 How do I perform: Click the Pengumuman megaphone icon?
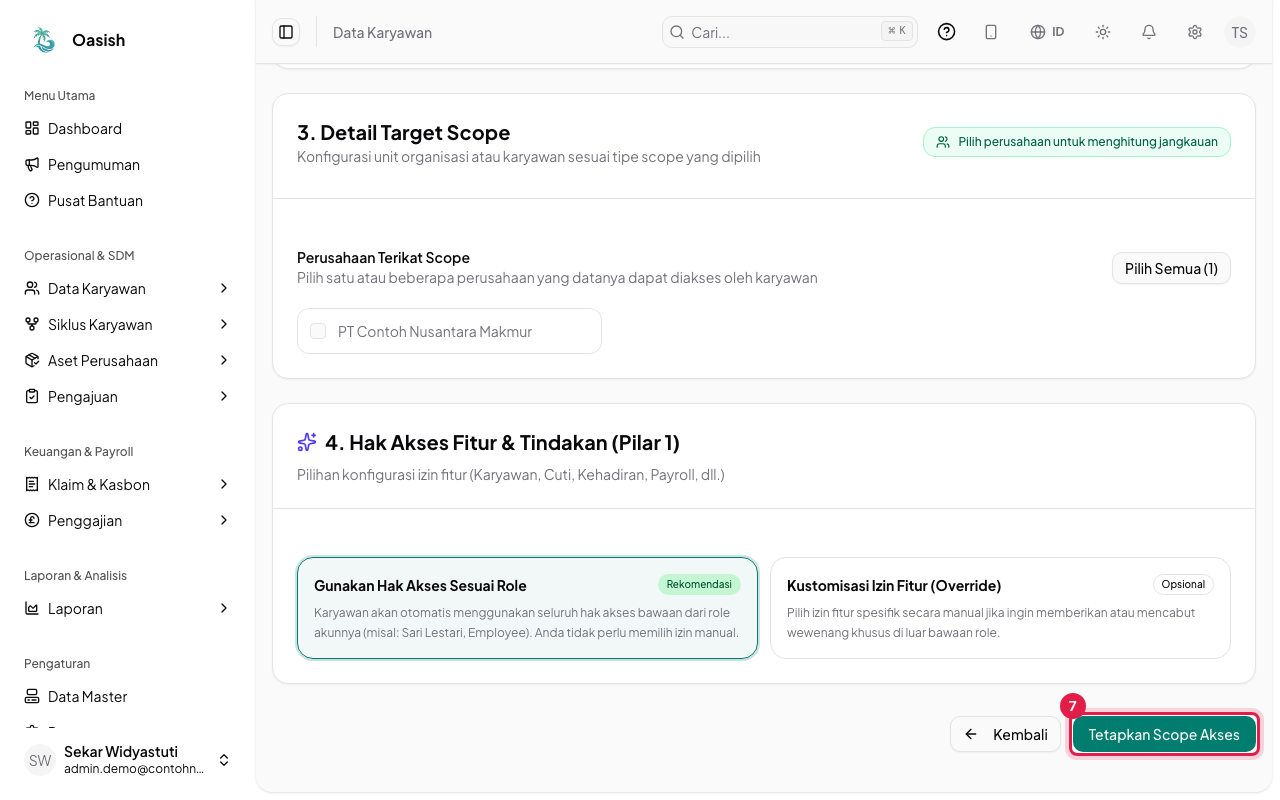click(x=32, y=165)
